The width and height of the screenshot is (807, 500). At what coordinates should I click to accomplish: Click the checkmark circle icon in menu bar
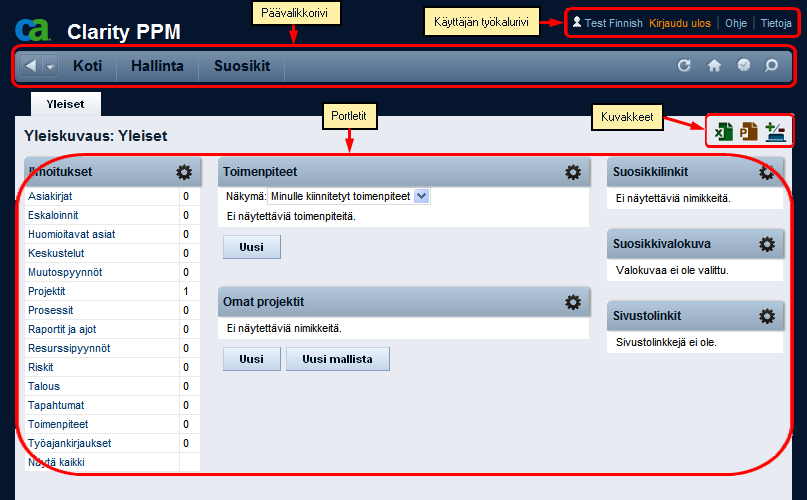point(744,65)
